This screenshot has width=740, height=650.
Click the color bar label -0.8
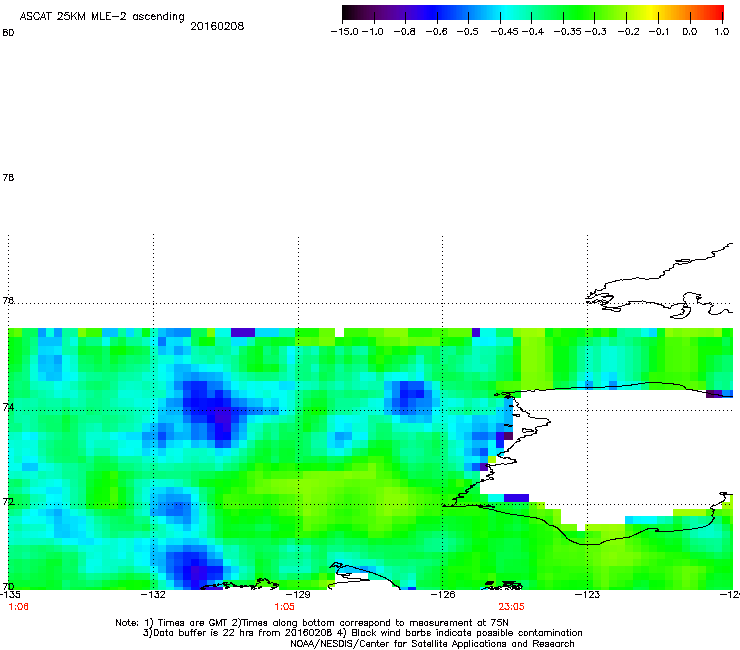404,32
